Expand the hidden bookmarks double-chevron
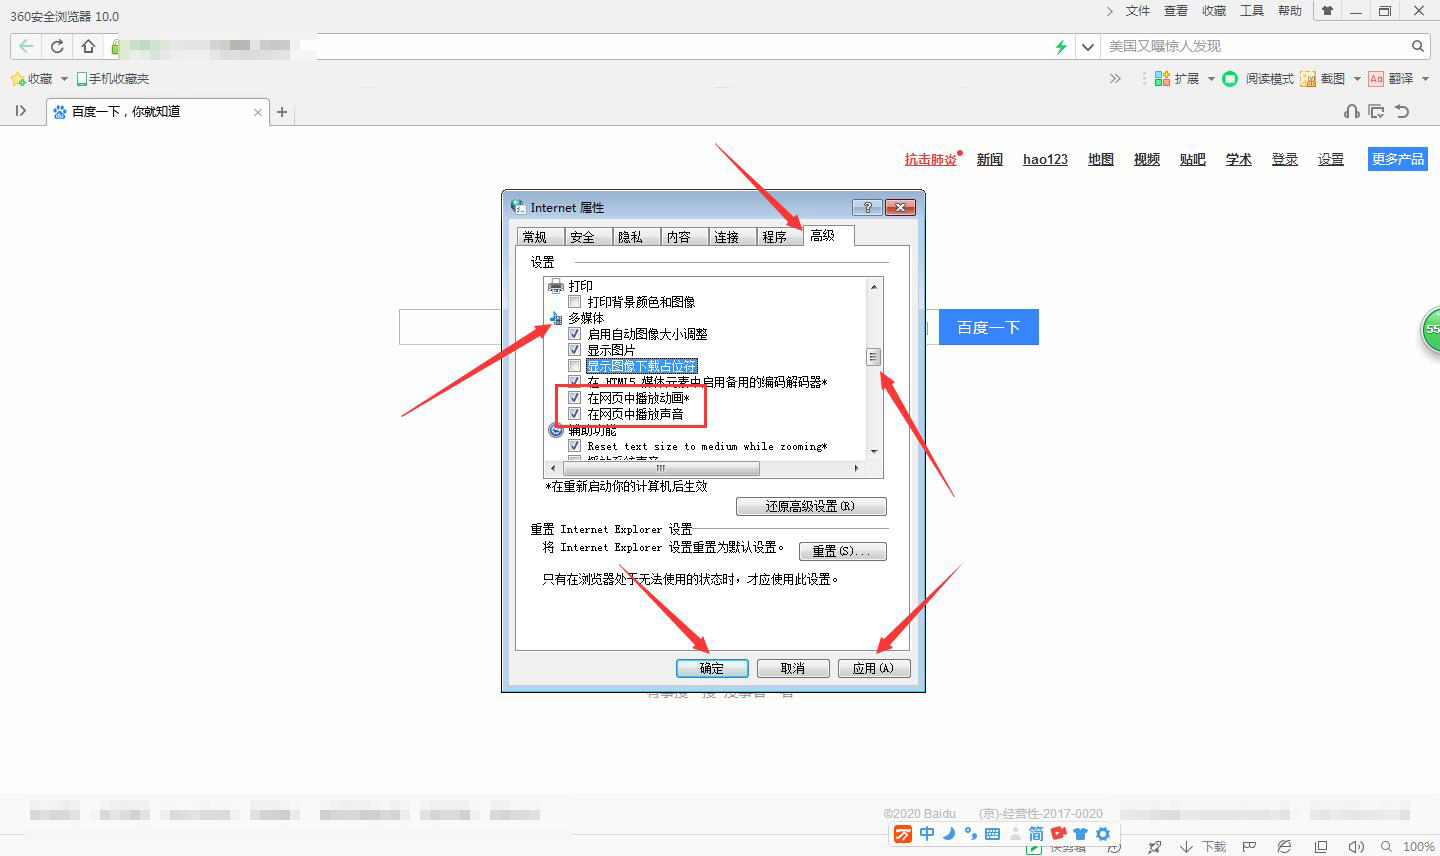Screen dimensions: 1440x856 [1115, 78]
